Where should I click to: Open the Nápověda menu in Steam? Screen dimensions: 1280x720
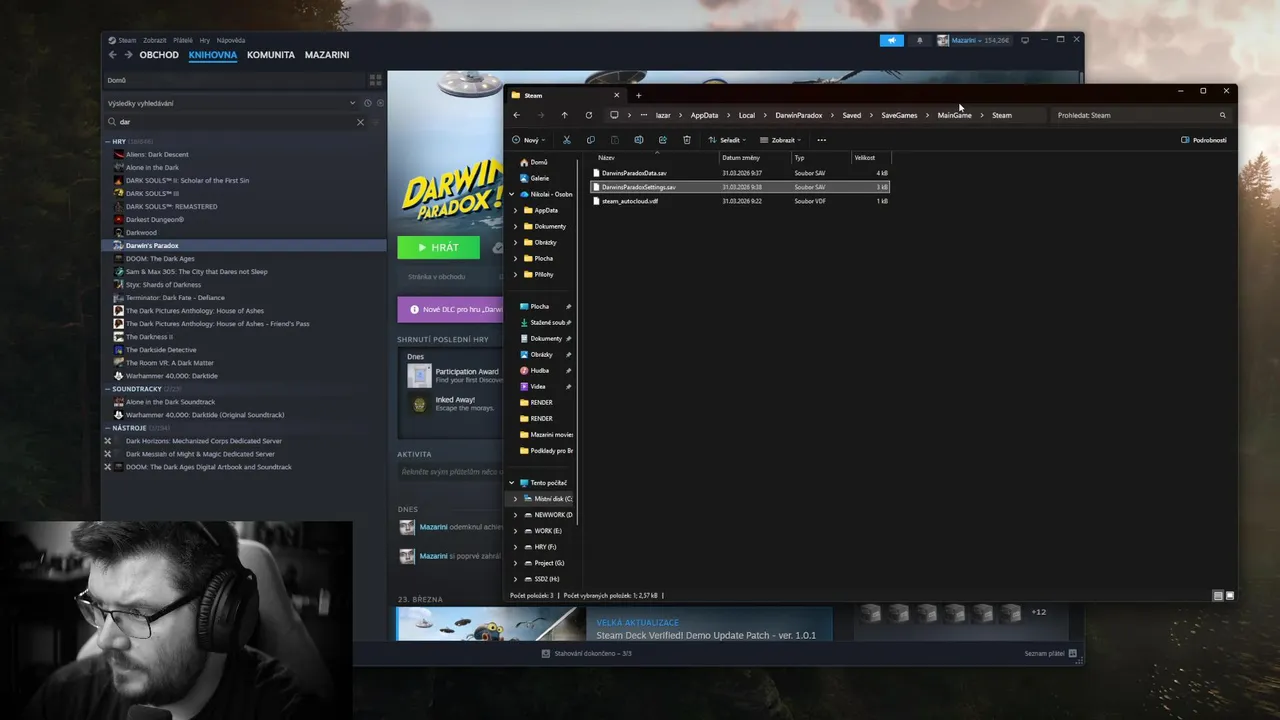[230, 40]
